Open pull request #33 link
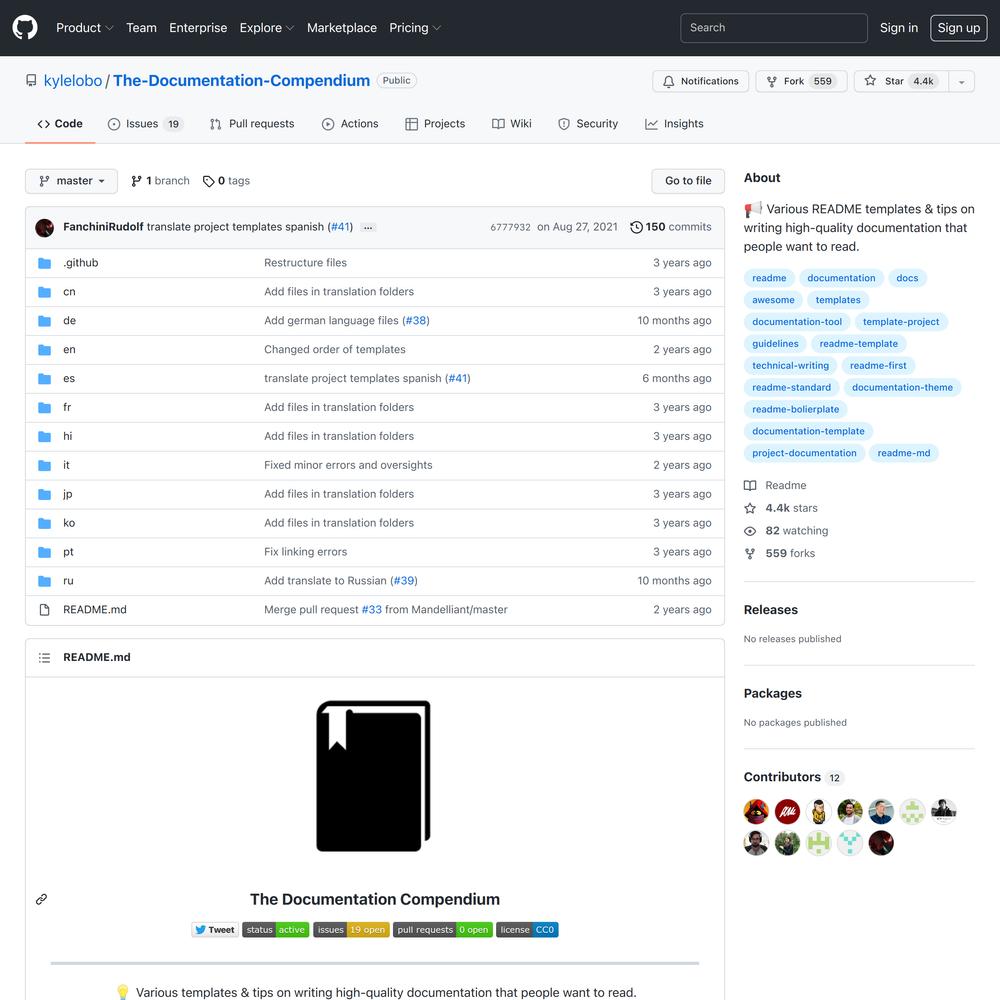The width and height of the screenshot is (1000, 1000). 371,610
